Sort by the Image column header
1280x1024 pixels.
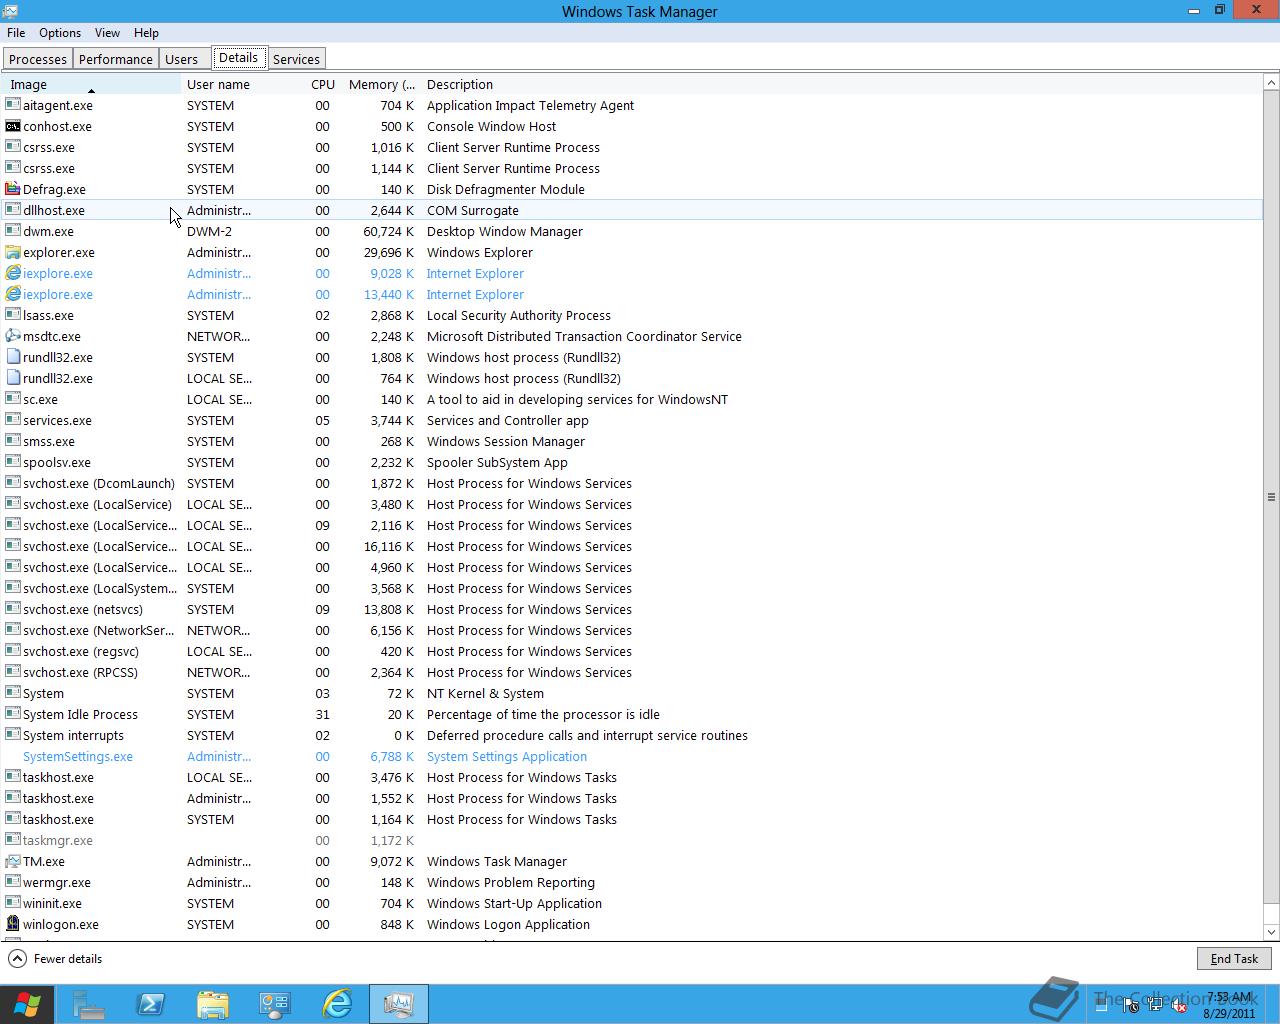pyautogui.click(x=91, y=85)
